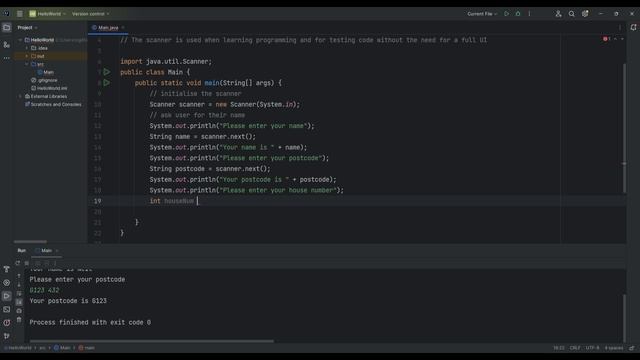
Task: Open Version control dropdown
Action: tap(90, 13)
